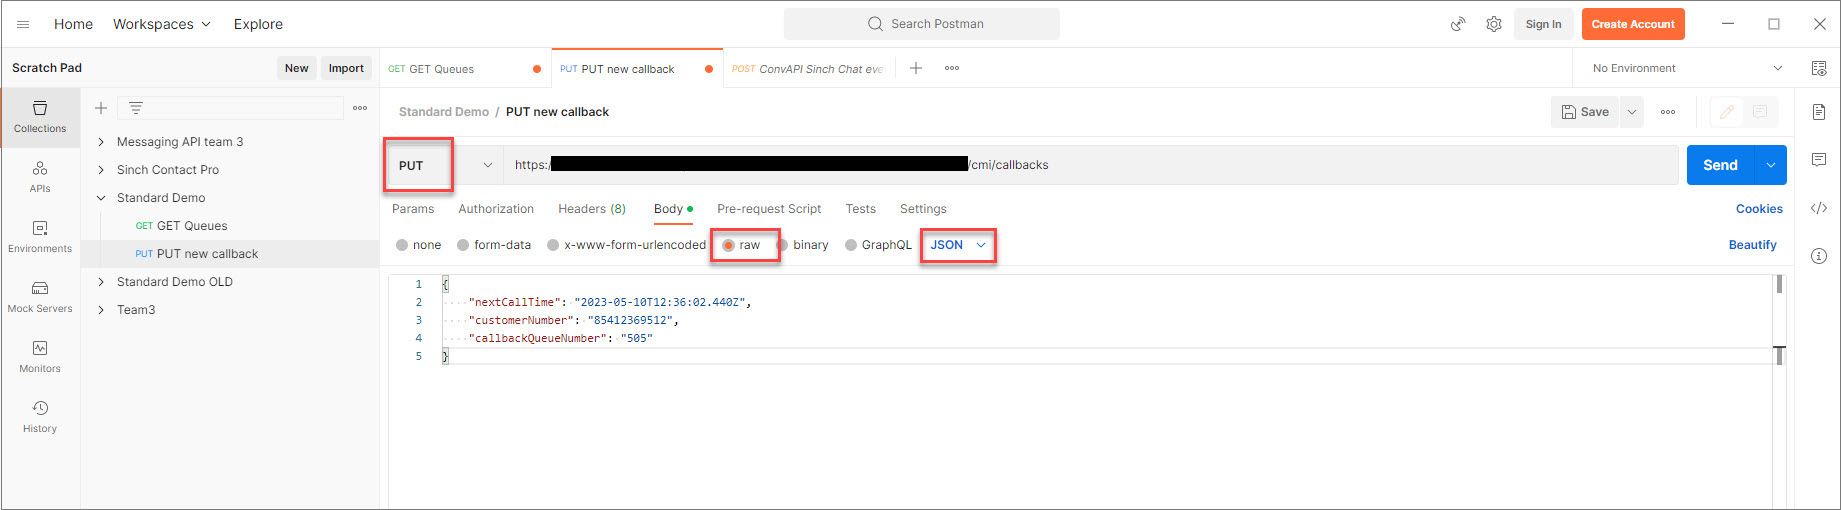Open collections panel more options ellipsis

tap(360, 108)
